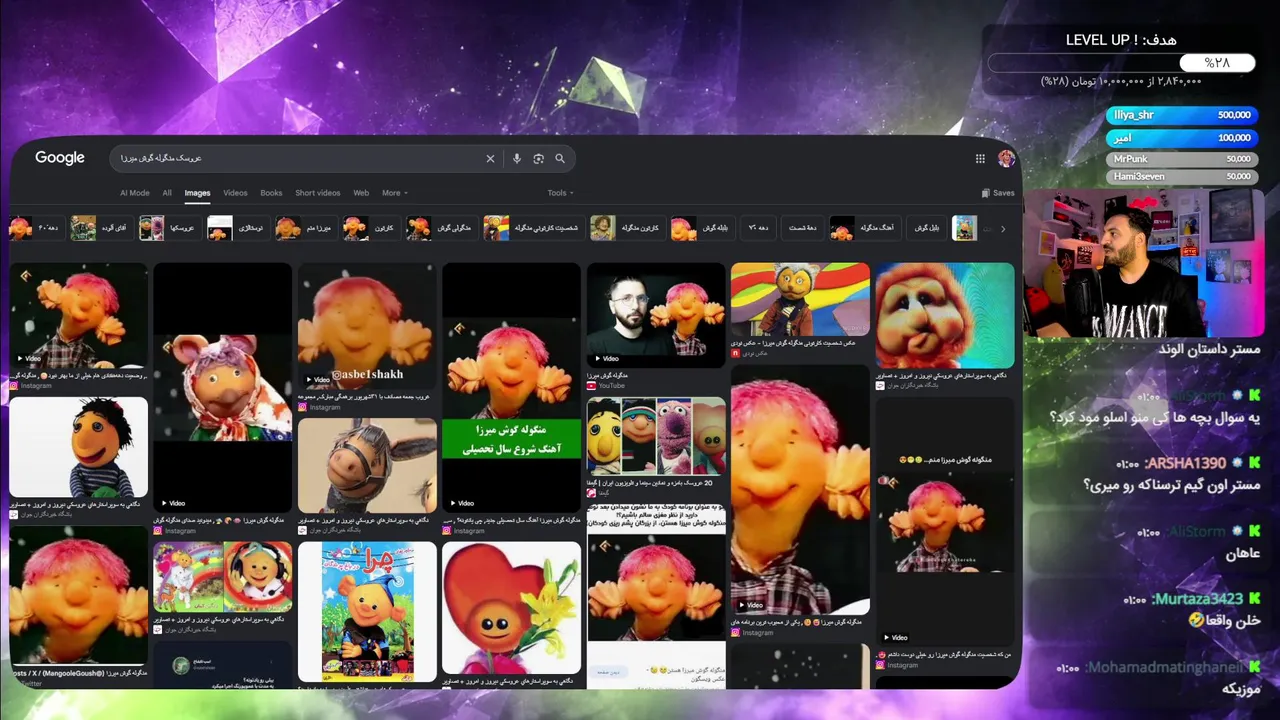Click chat username Murtaza3423

point(1197,599)
